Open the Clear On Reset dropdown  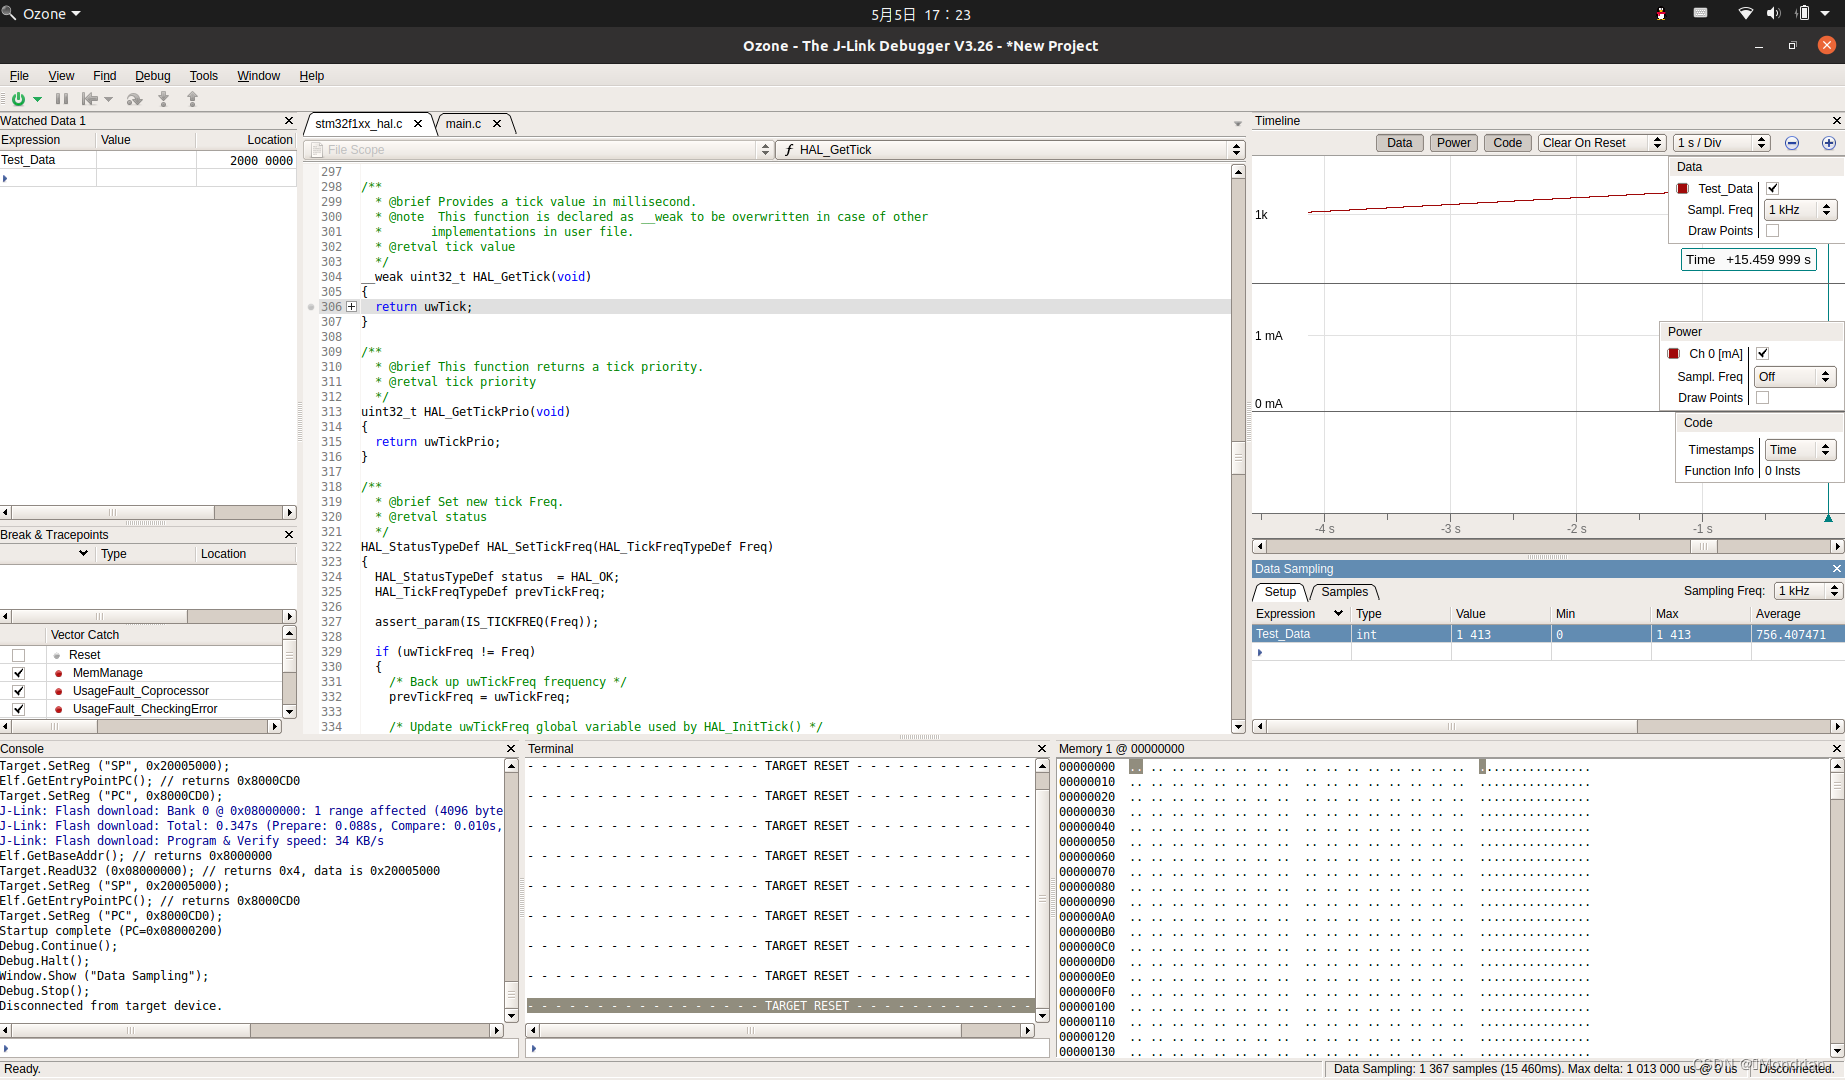pos(1601,143)
